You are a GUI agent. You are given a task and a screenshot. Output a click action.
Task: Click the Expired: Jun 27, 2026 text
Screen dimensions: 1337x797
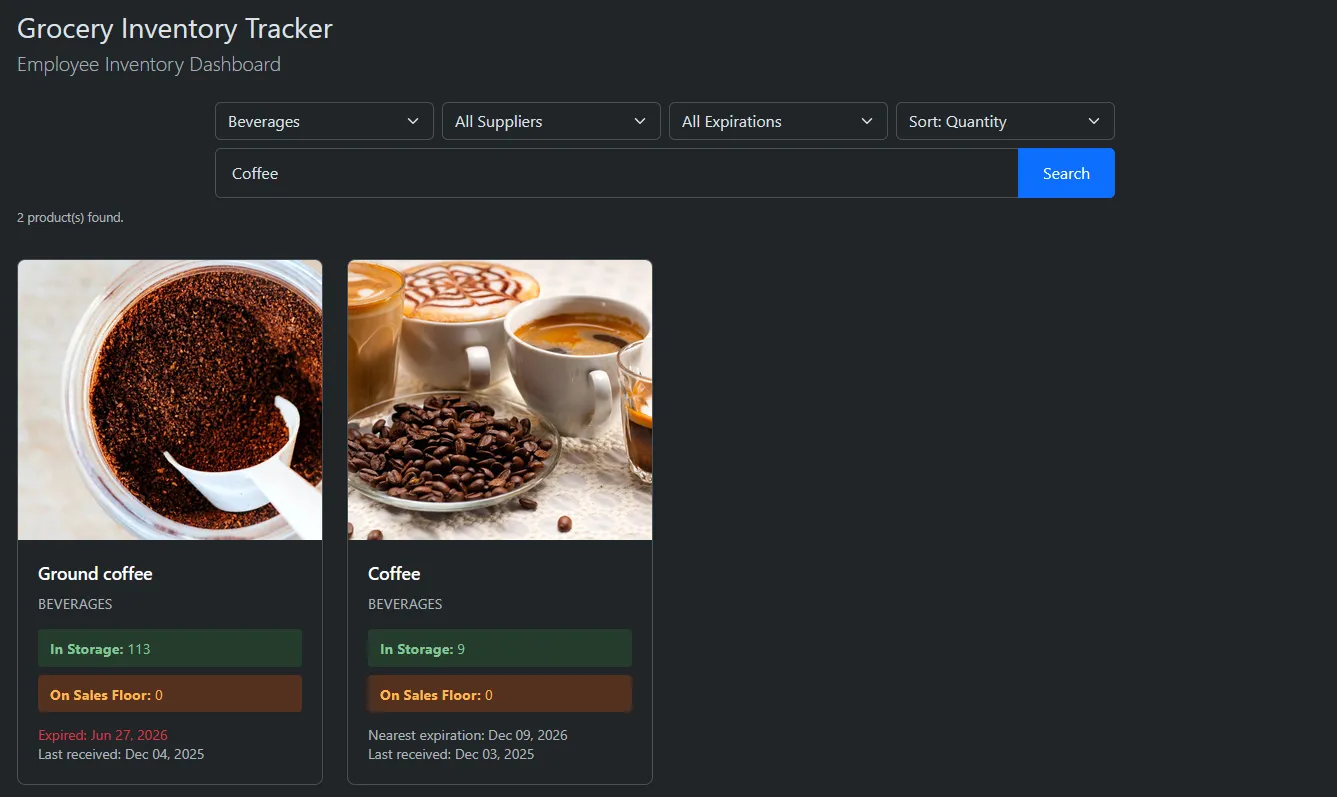click(103, 735)
